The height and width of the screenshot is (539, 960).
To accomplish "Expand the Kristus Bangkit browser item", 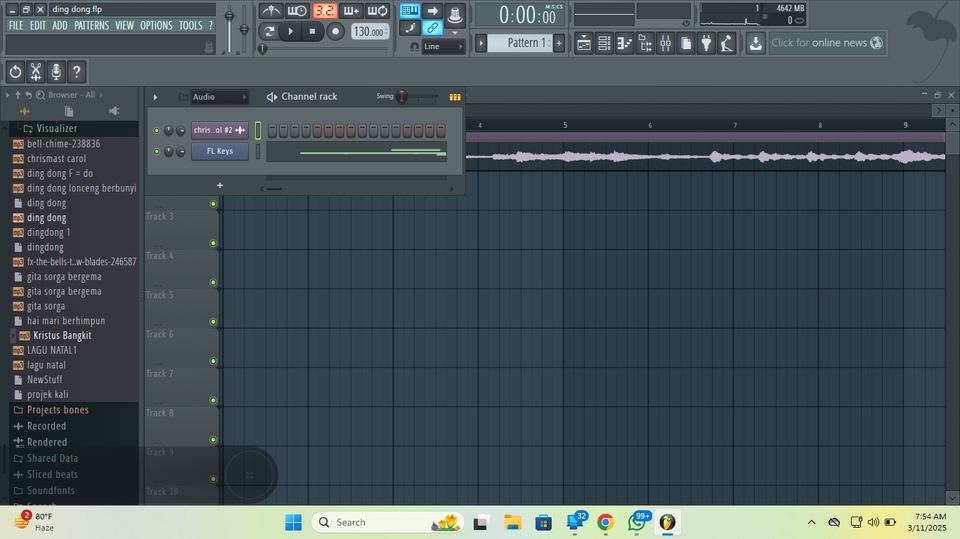I will [x=13, y=336].
